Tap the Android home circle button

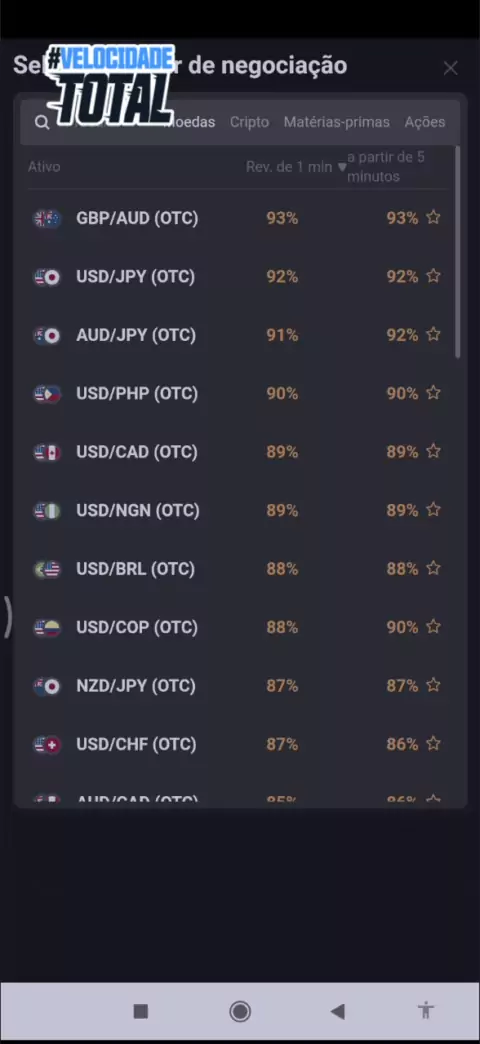tap(240, 1011)
